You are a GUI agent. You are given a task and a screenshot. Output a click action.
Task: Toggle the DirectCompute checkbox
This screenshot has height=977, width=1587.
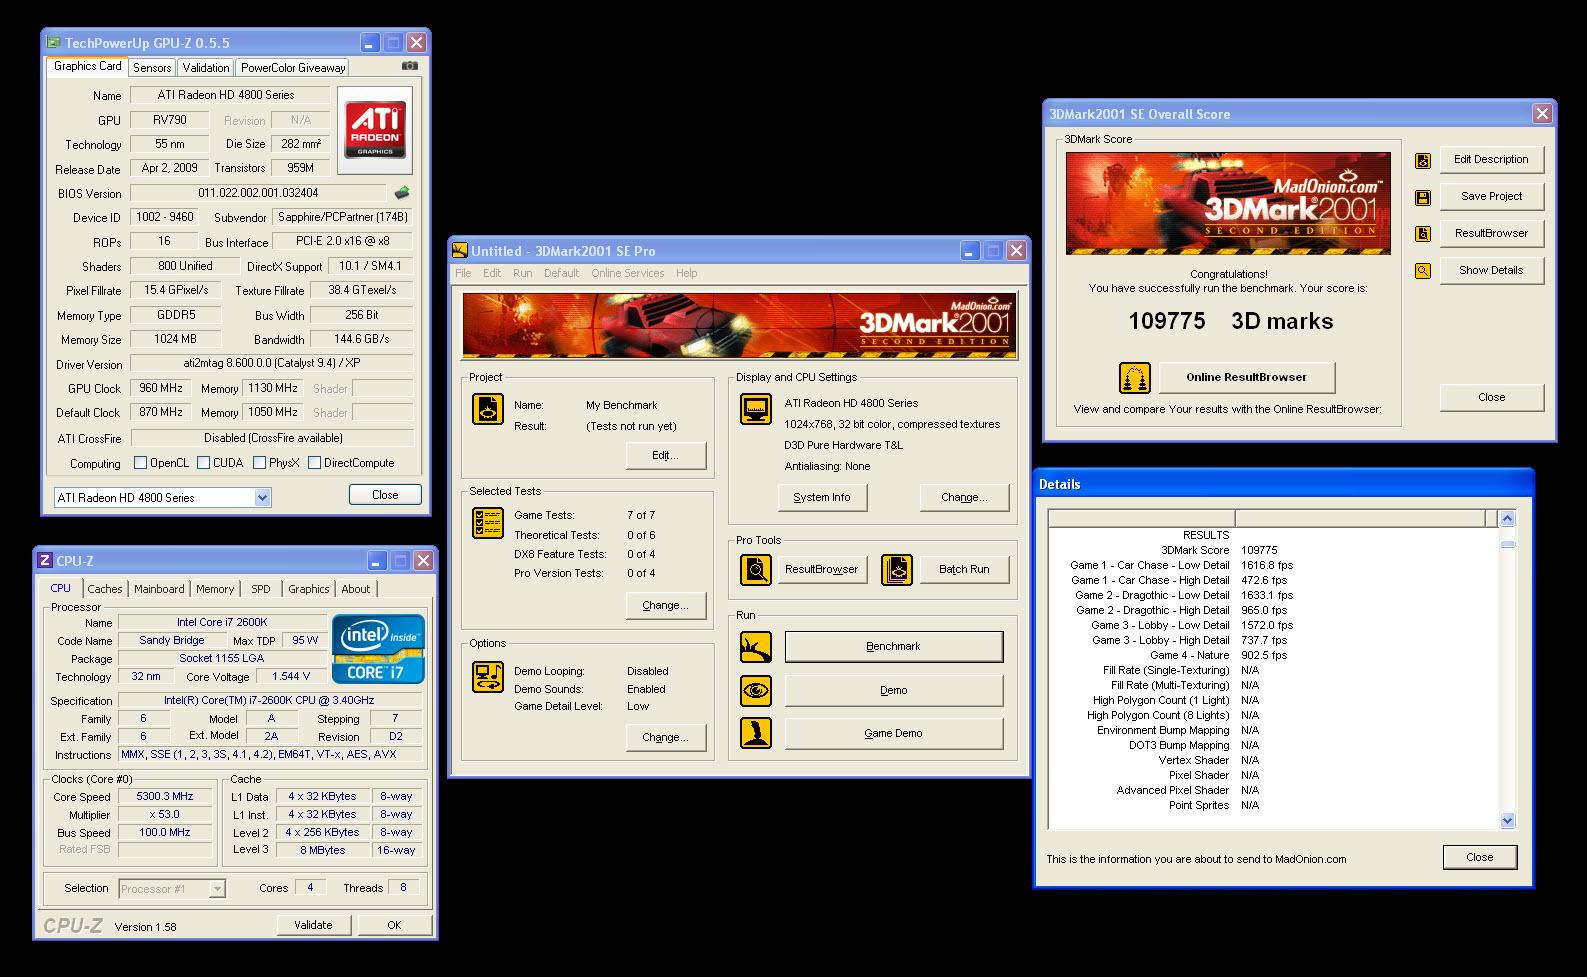pyautogui.click(x=314, y=463)
